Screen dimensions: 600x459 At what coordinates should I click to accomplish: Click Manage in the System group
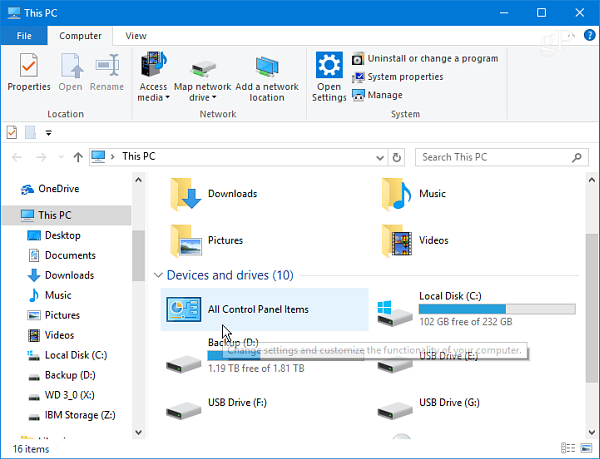(x=377, y=95)
